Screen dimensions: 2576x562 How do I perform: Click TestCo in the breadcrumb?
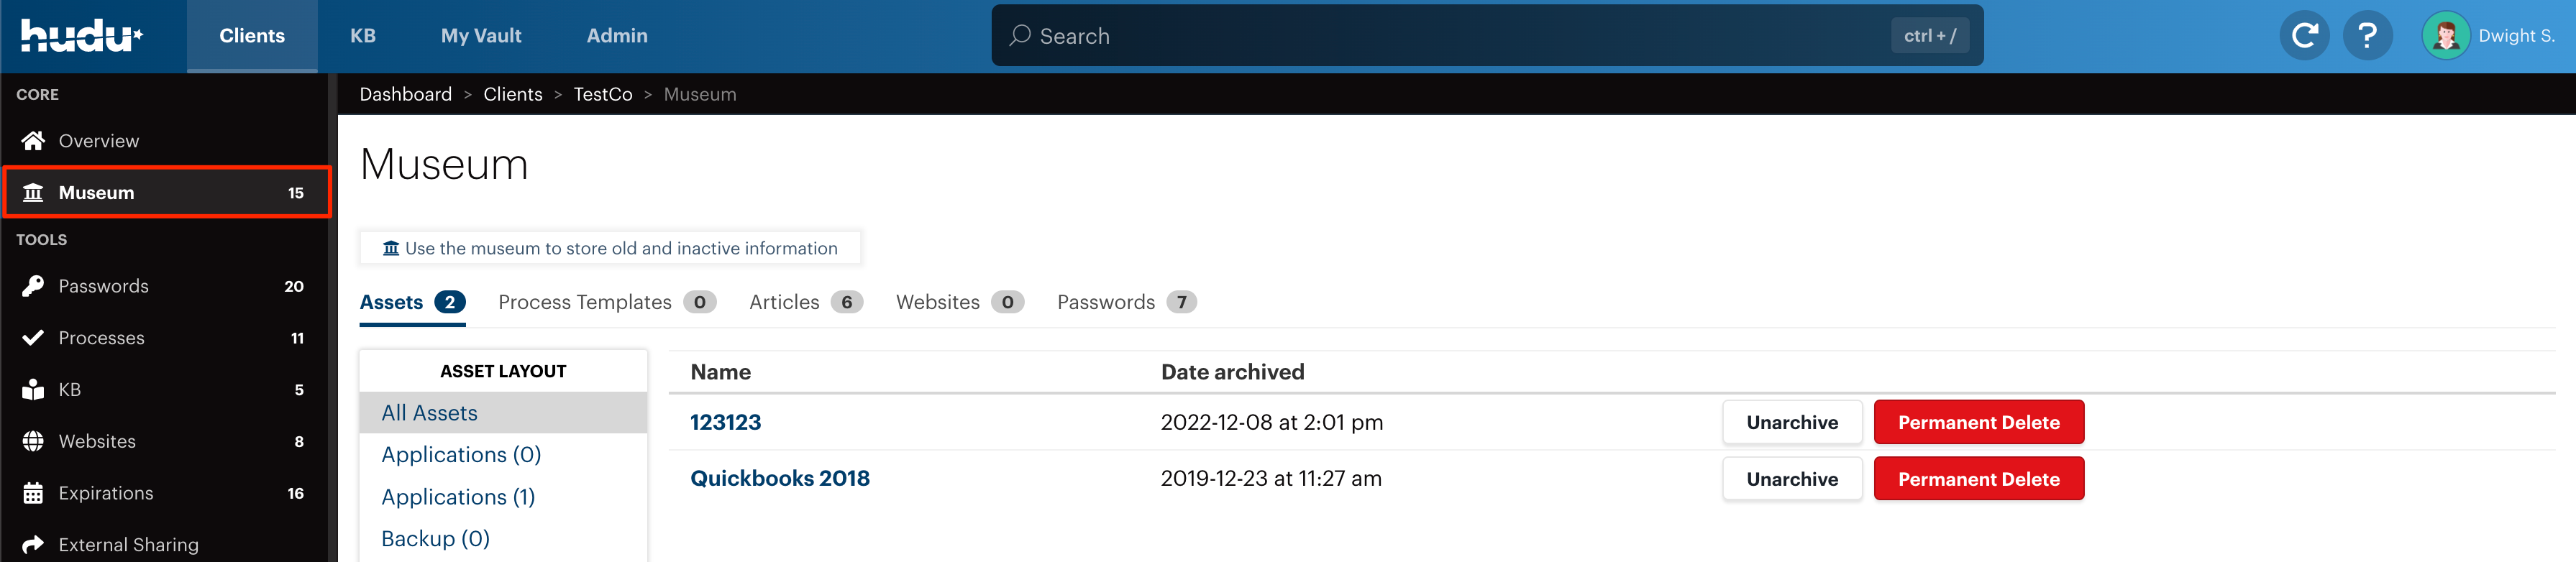[x=602, y=94]
